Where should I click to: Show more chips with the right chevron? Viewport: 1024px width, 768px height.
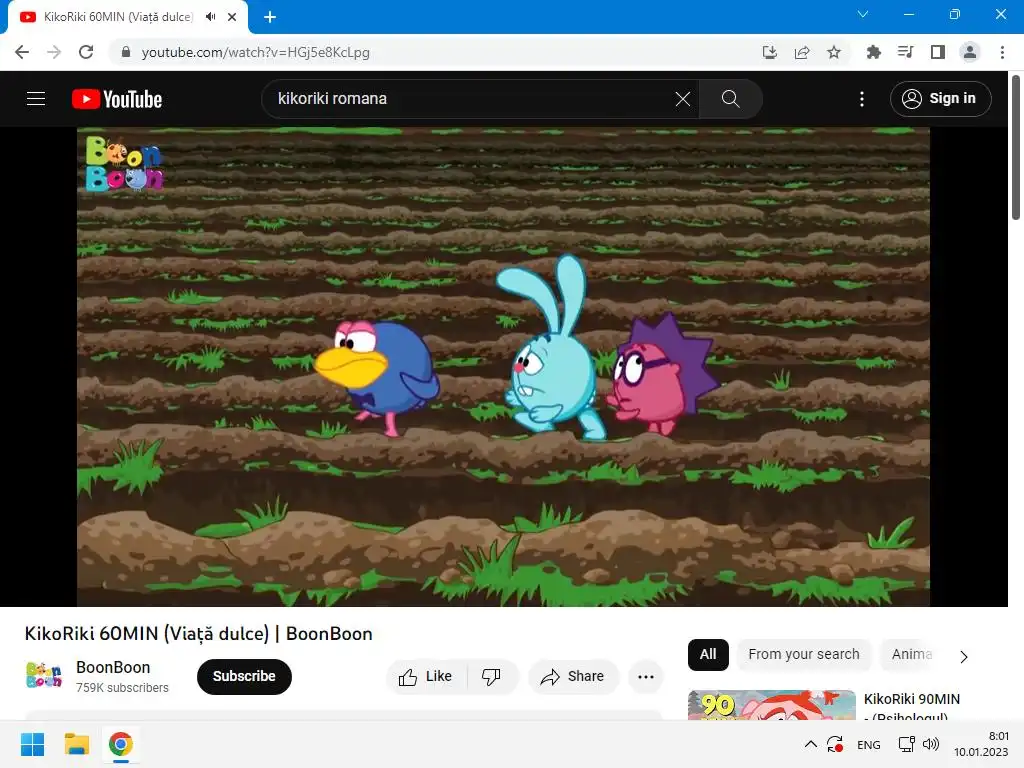[x=964, y=656]
